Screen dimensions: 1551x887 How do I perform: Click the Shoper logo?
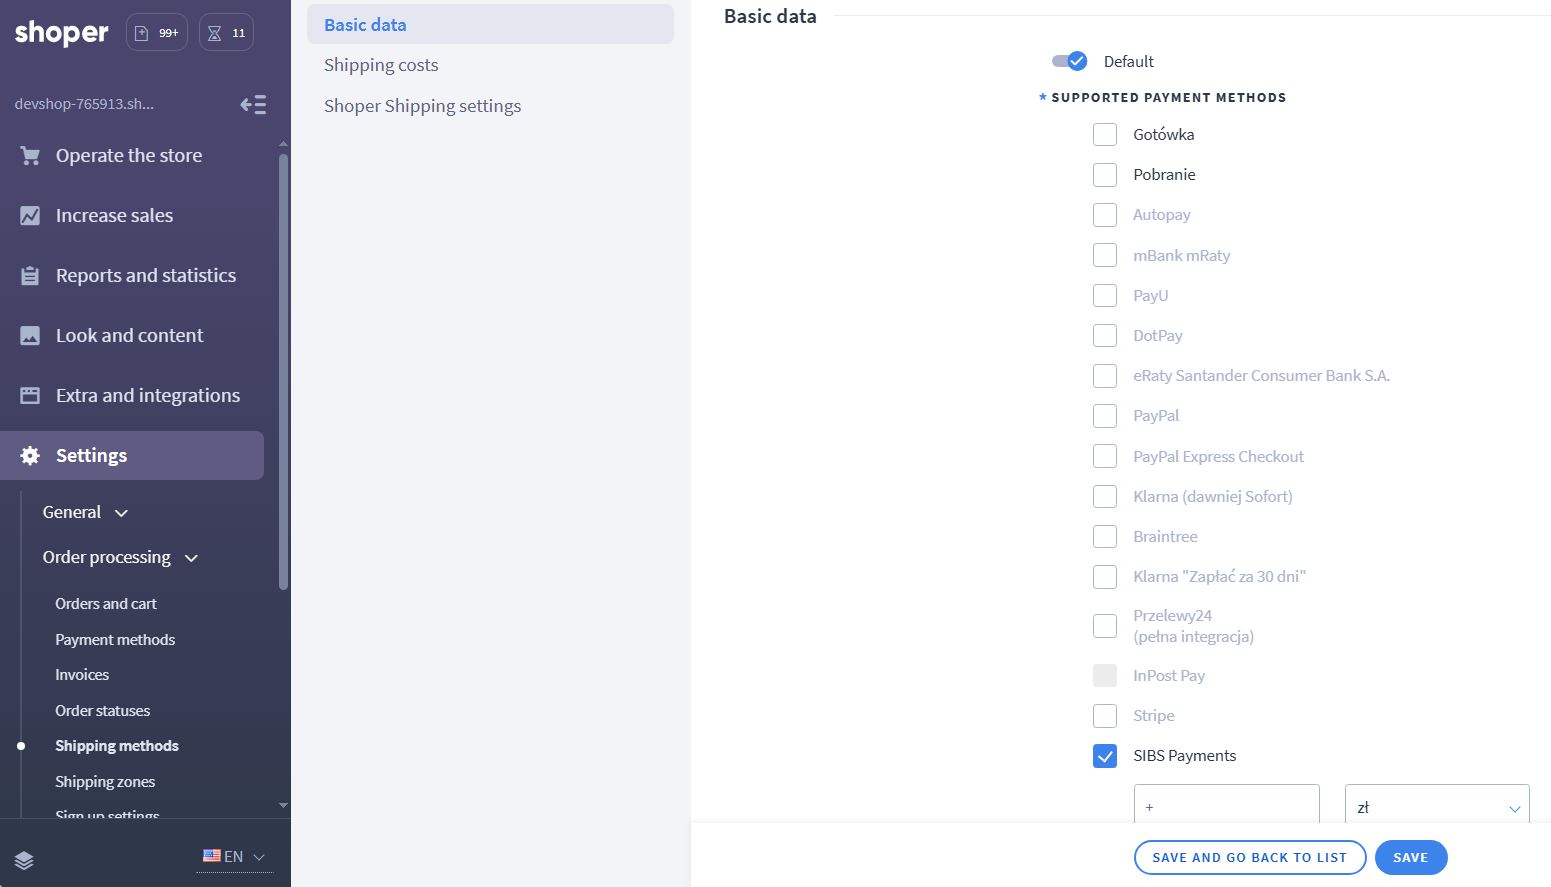tap(61, 33)
